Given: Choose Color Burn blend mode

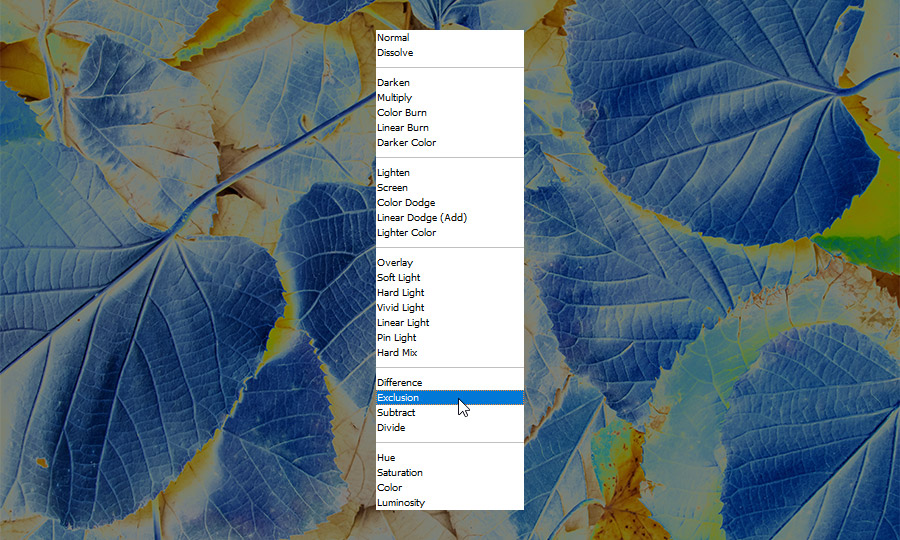Looking at the screenshot, I should pos(449,112).
